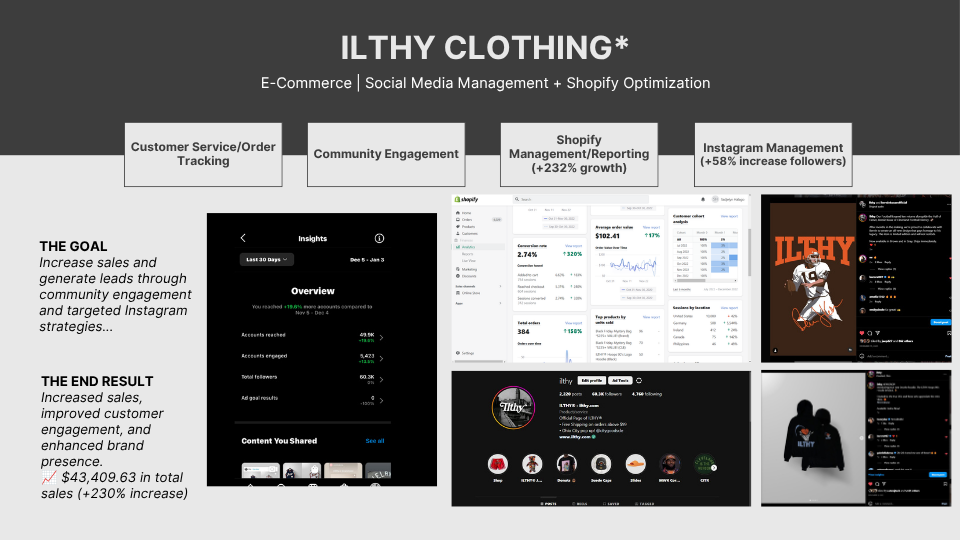View report for Conversion rate

[573, 246]
